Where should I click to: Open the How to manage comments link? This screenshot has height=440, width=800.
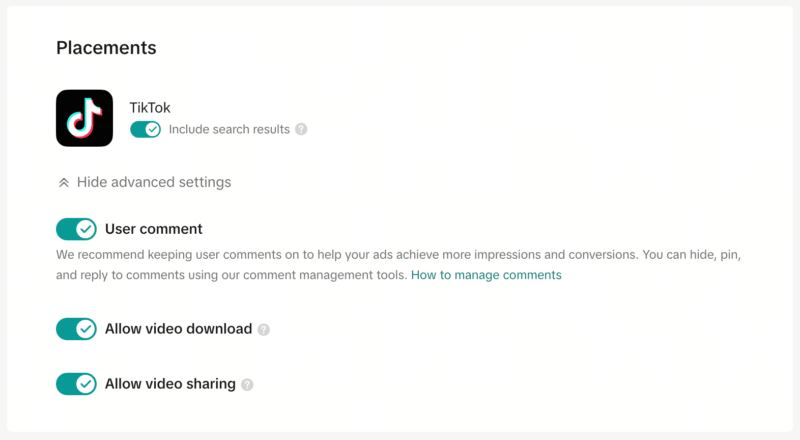[486, 275]
